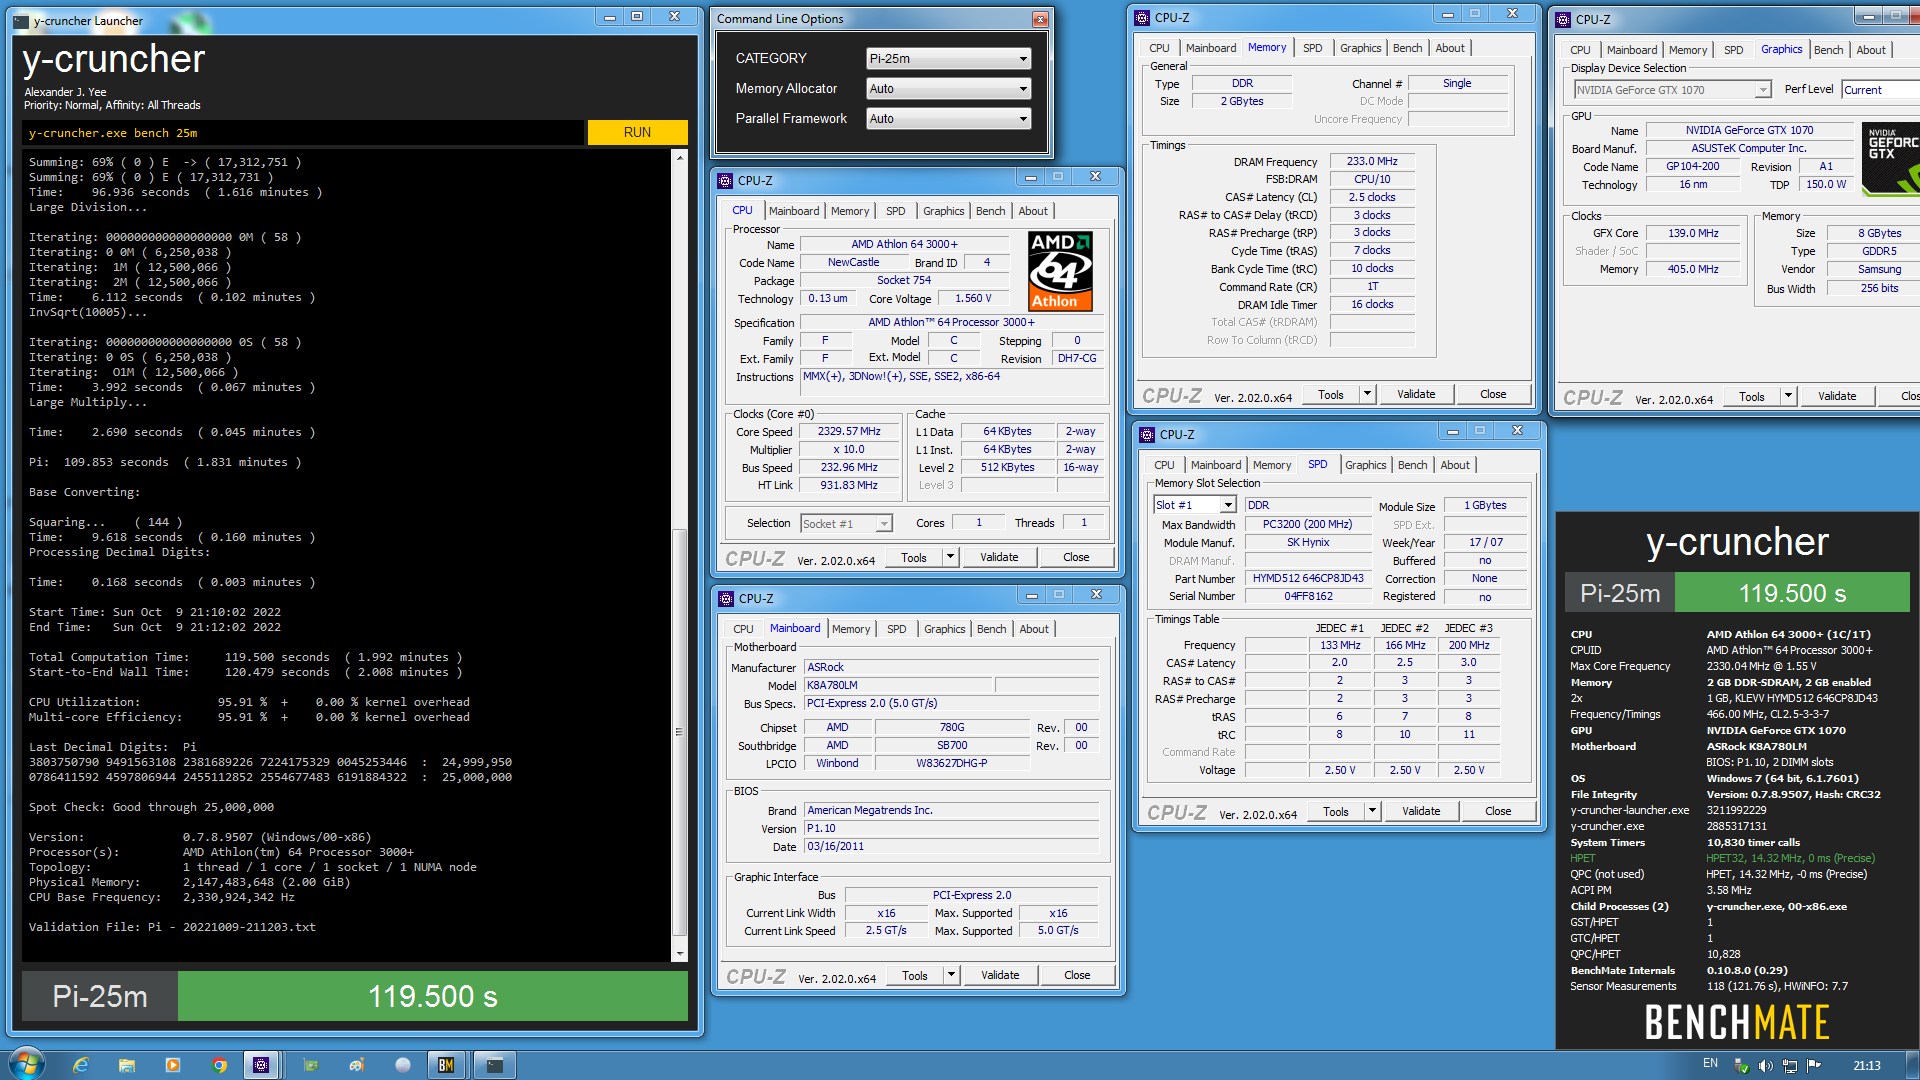Click the BENCHMATE logo in result panel
The image size is (1920, 1080).
coord(1737,1023)
